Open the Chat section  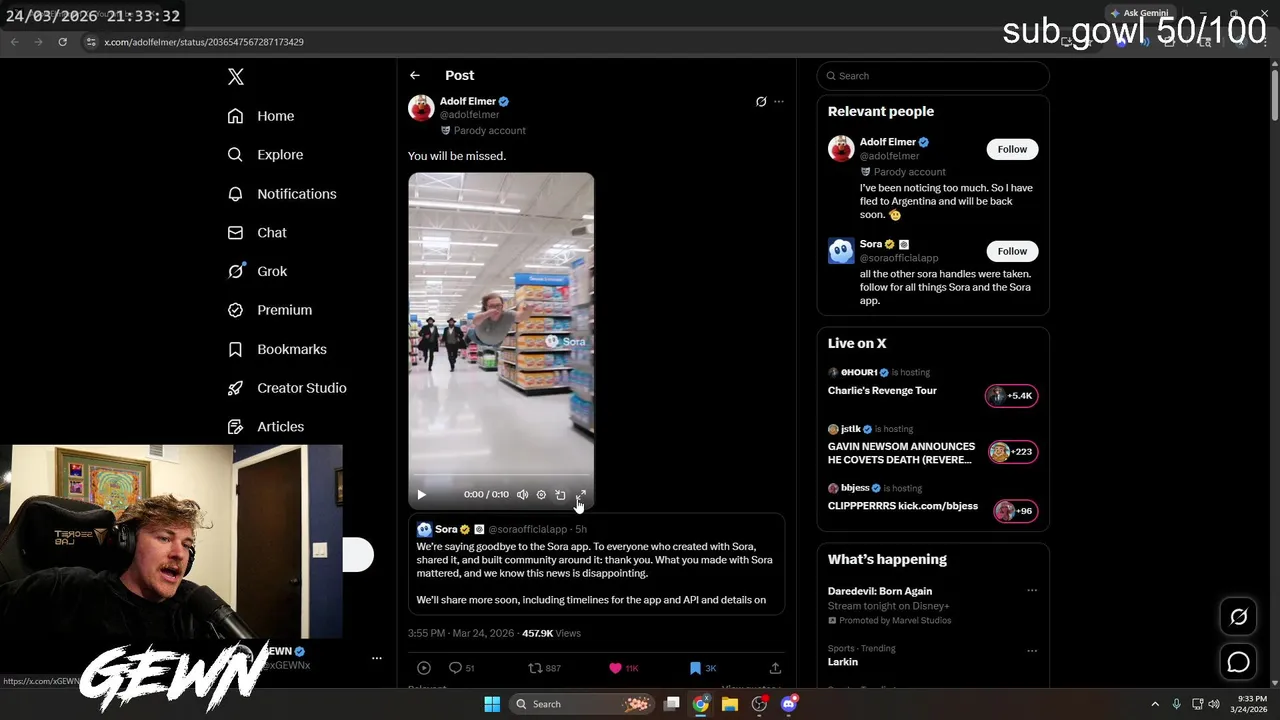click(x=256, y=232)
